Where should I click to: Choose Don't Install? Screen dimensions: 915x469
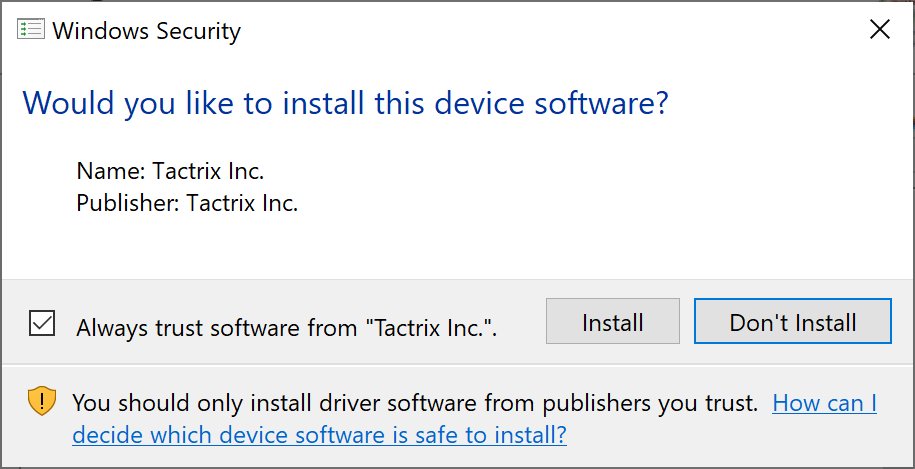[792, 321]
